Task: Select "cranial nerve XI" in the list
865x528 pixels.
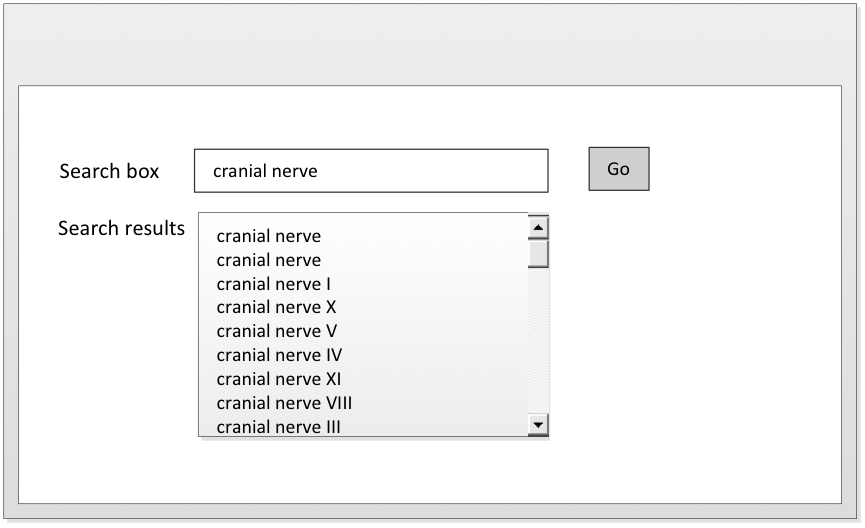Action: point(279,379)
